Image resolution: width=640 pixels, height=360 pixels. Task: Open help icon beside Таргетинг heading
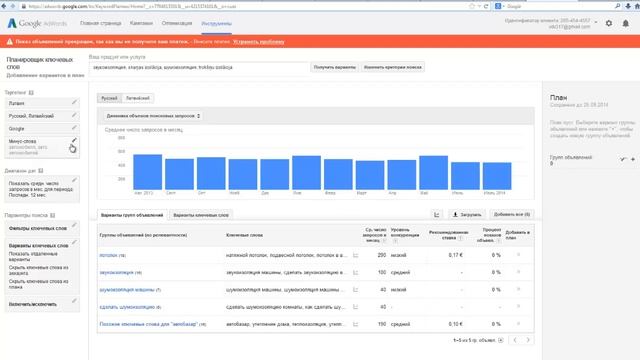[31, 93]
